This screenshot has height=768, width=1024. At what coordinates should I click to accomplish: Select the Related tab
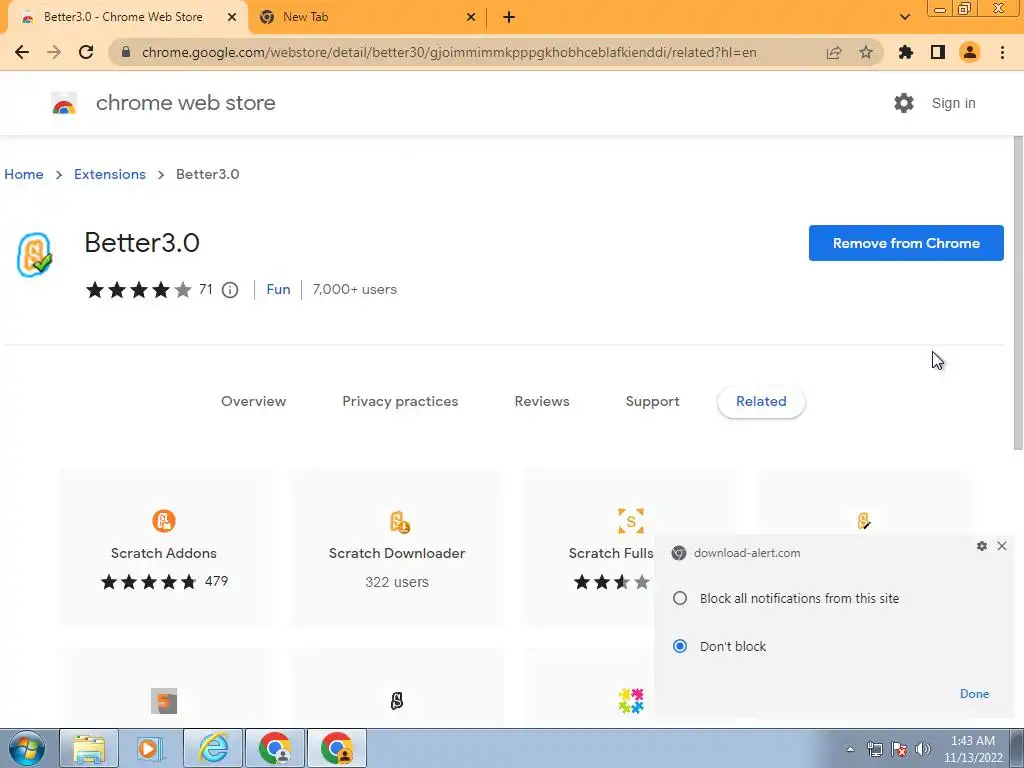(x=761, y=402)
